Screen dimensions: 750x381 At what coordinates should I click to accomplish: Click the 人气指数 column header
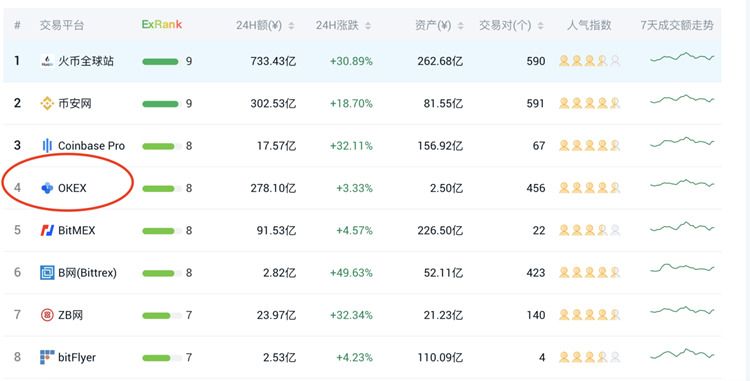click(x=589, y=25)
